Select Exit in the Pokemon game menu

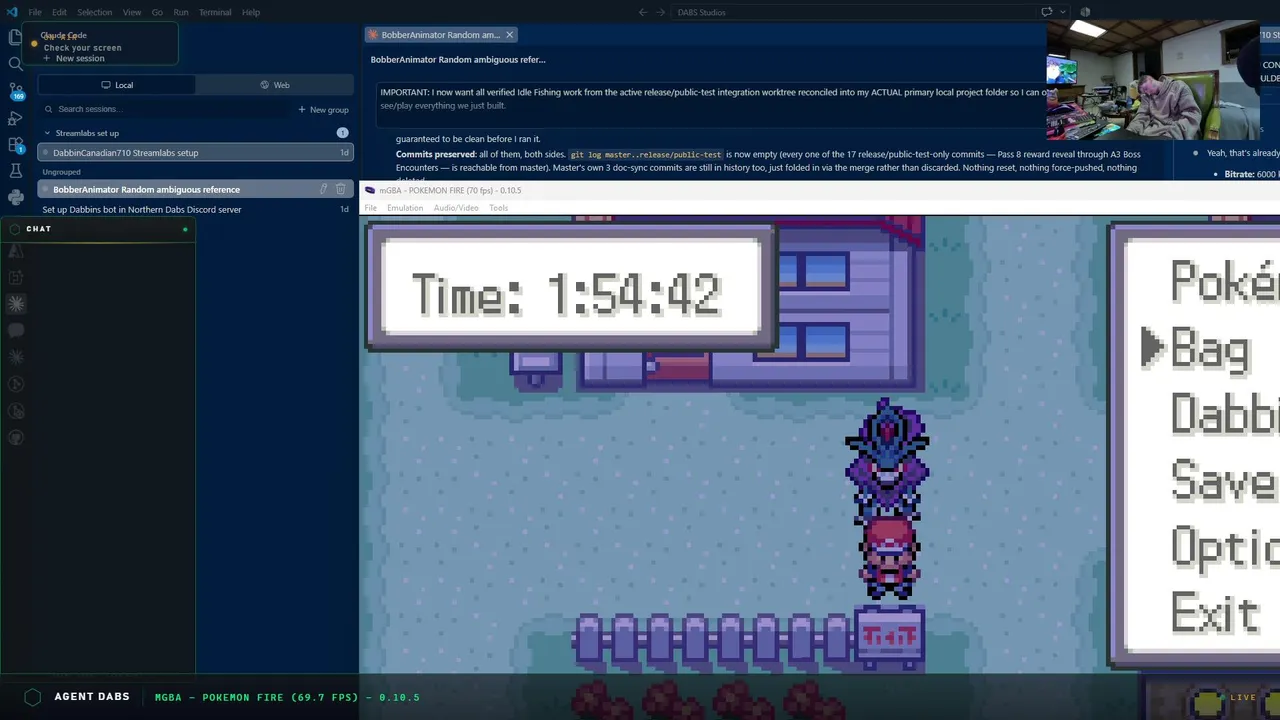coord(1214,613)
